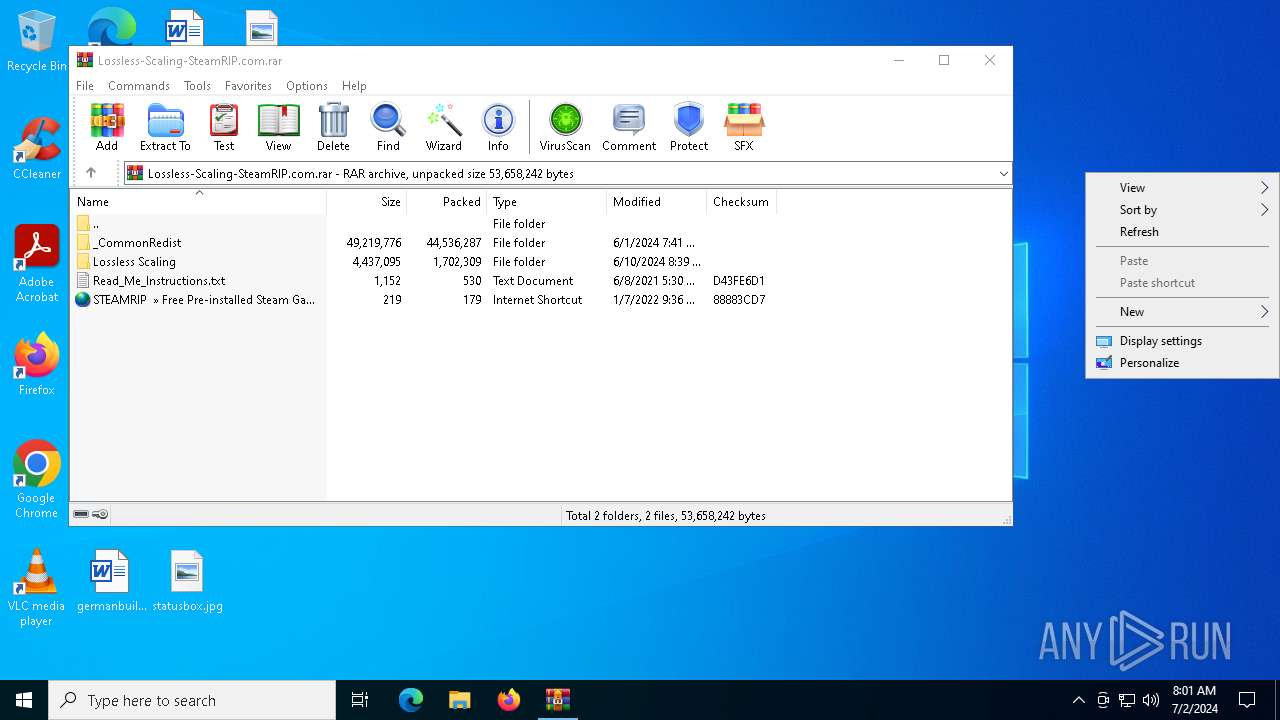Select the CCleaner desktop shortcut
Image resolution: width=1280 pixels, height=720 pixels.
(37, 149)
